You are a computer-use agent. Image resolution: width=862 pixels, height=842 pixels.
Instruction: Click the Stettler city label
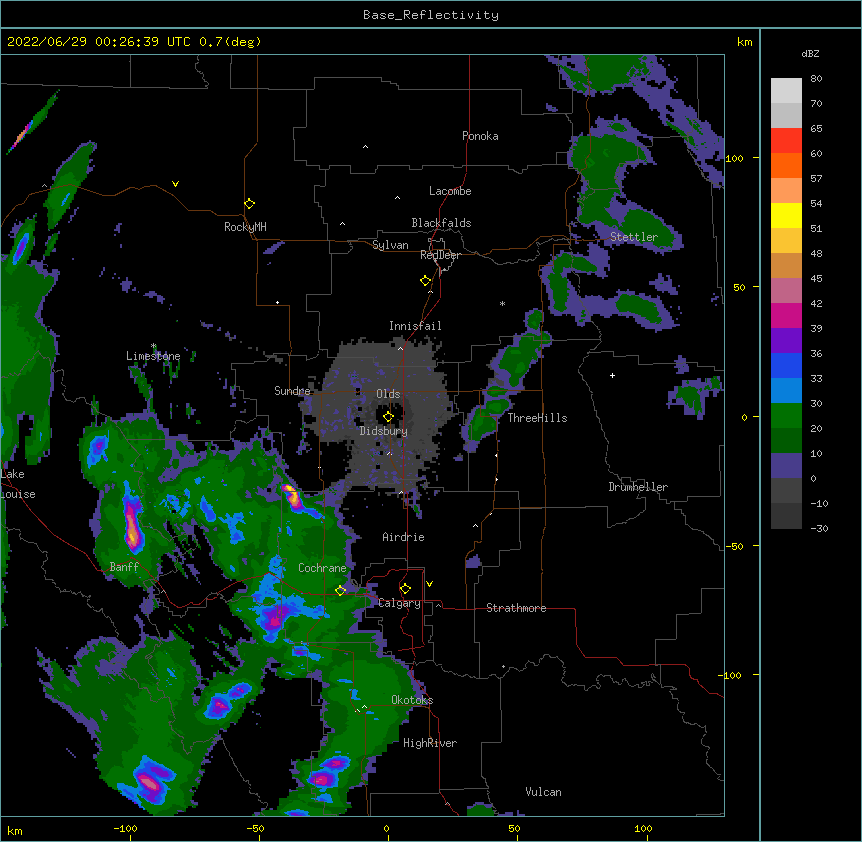point(634,237)
